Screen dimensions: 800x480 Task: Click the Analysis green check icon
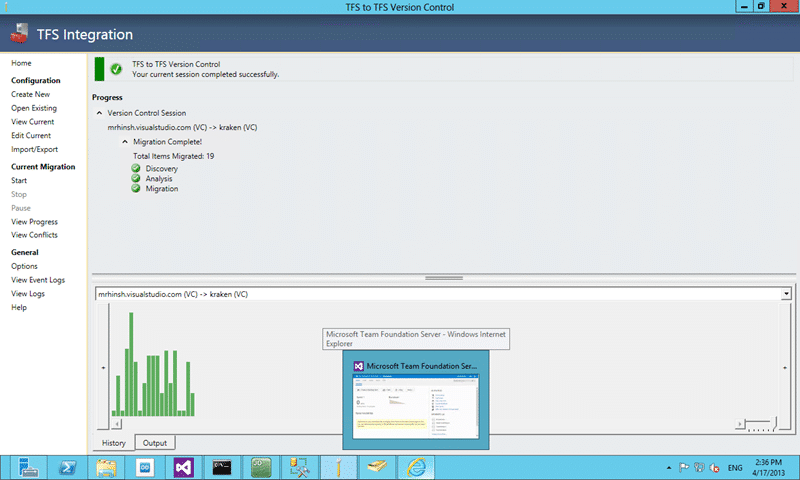pyautogui.click(x=136, y=178)
